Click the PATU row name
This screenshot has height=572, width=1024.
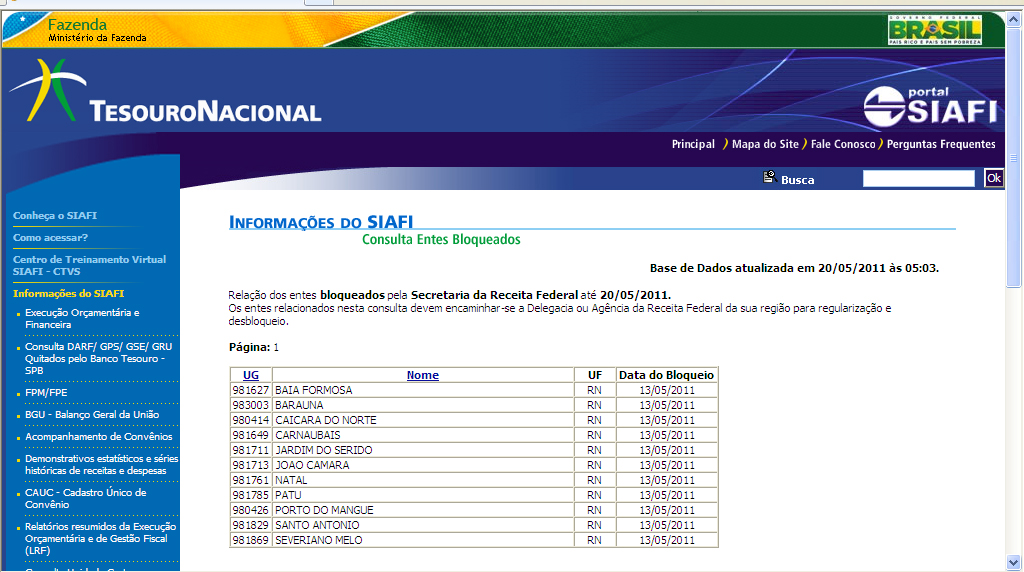pos(288,496)
